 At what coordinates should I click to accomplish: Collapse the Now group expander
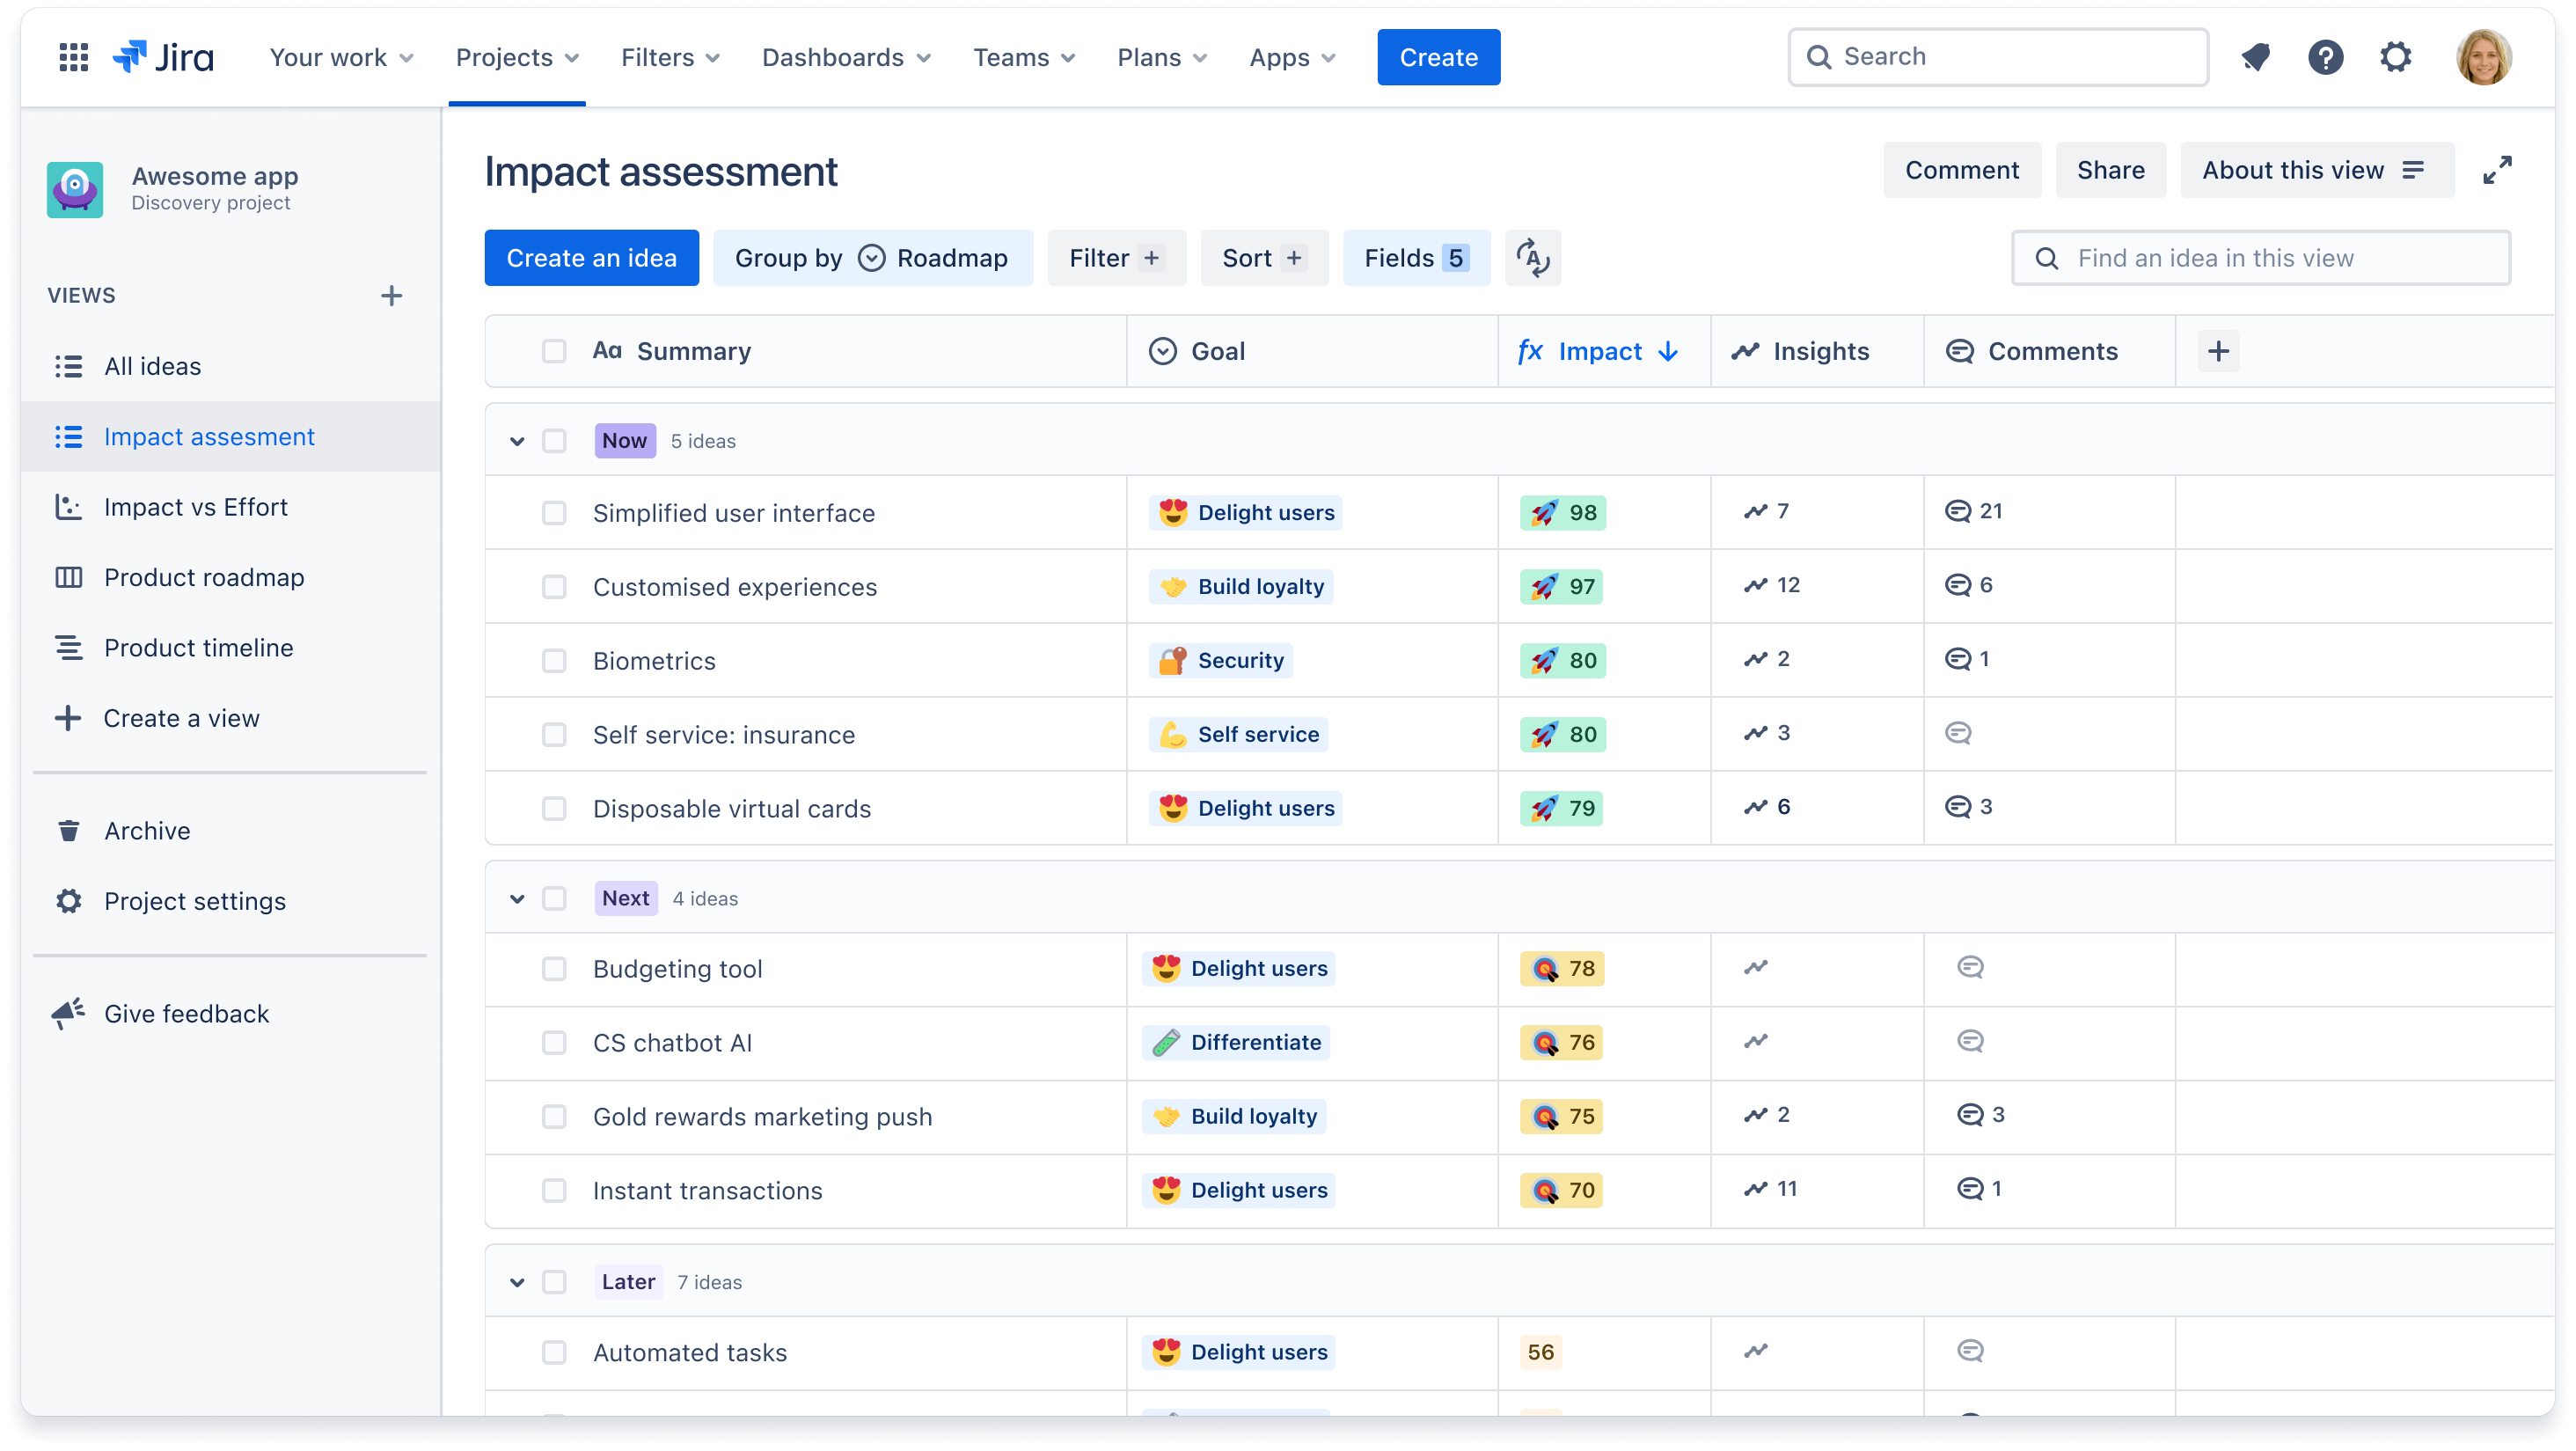coord(515,439)
